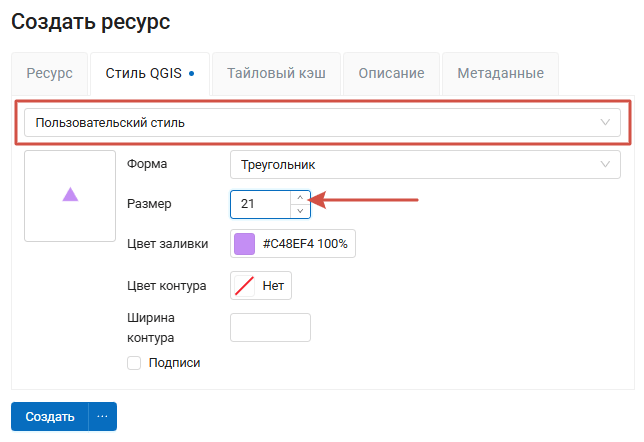Screen dimensions: 644x442
Task: Click the purple fill color swatch
Action: coord(244,244)
